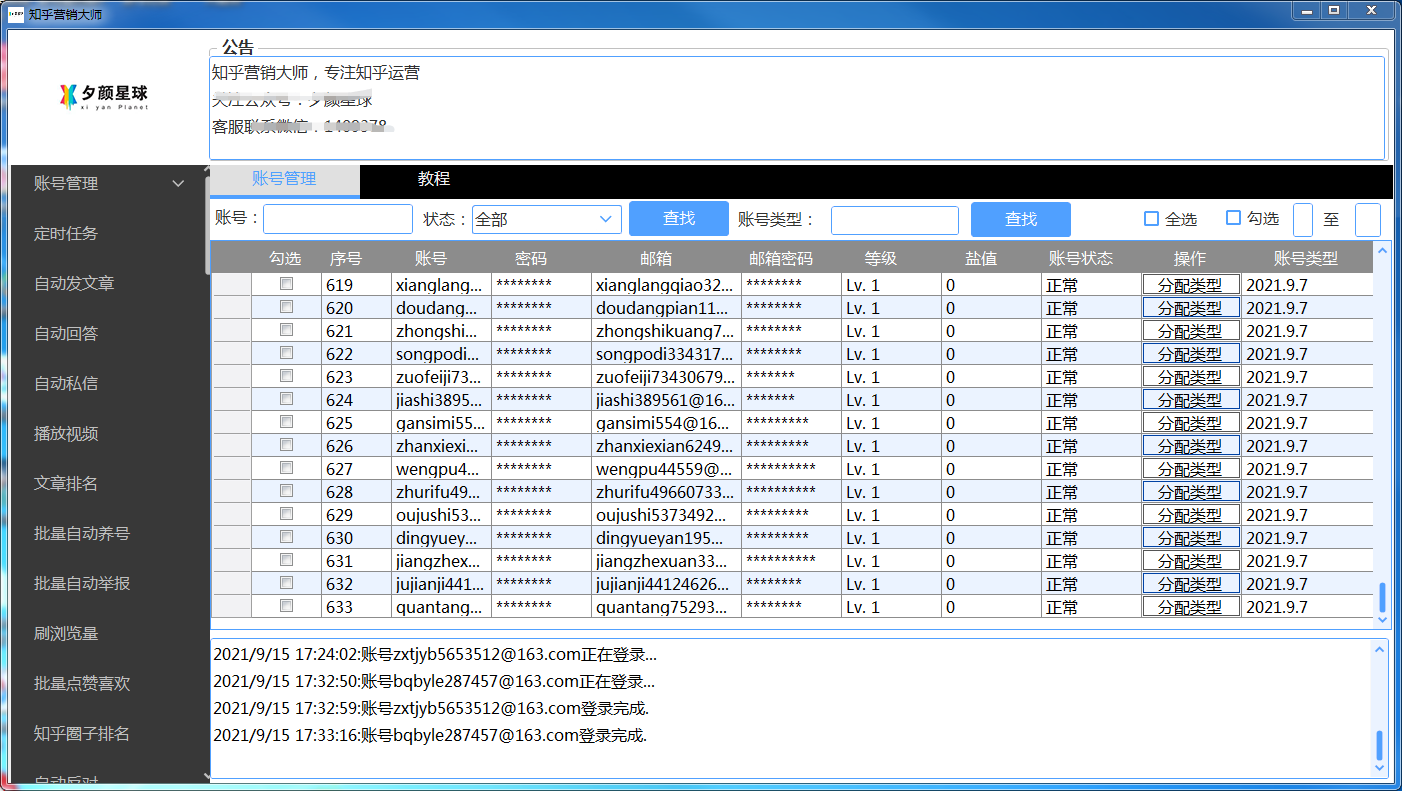Click the app icon in title bar

coord(16,14)
